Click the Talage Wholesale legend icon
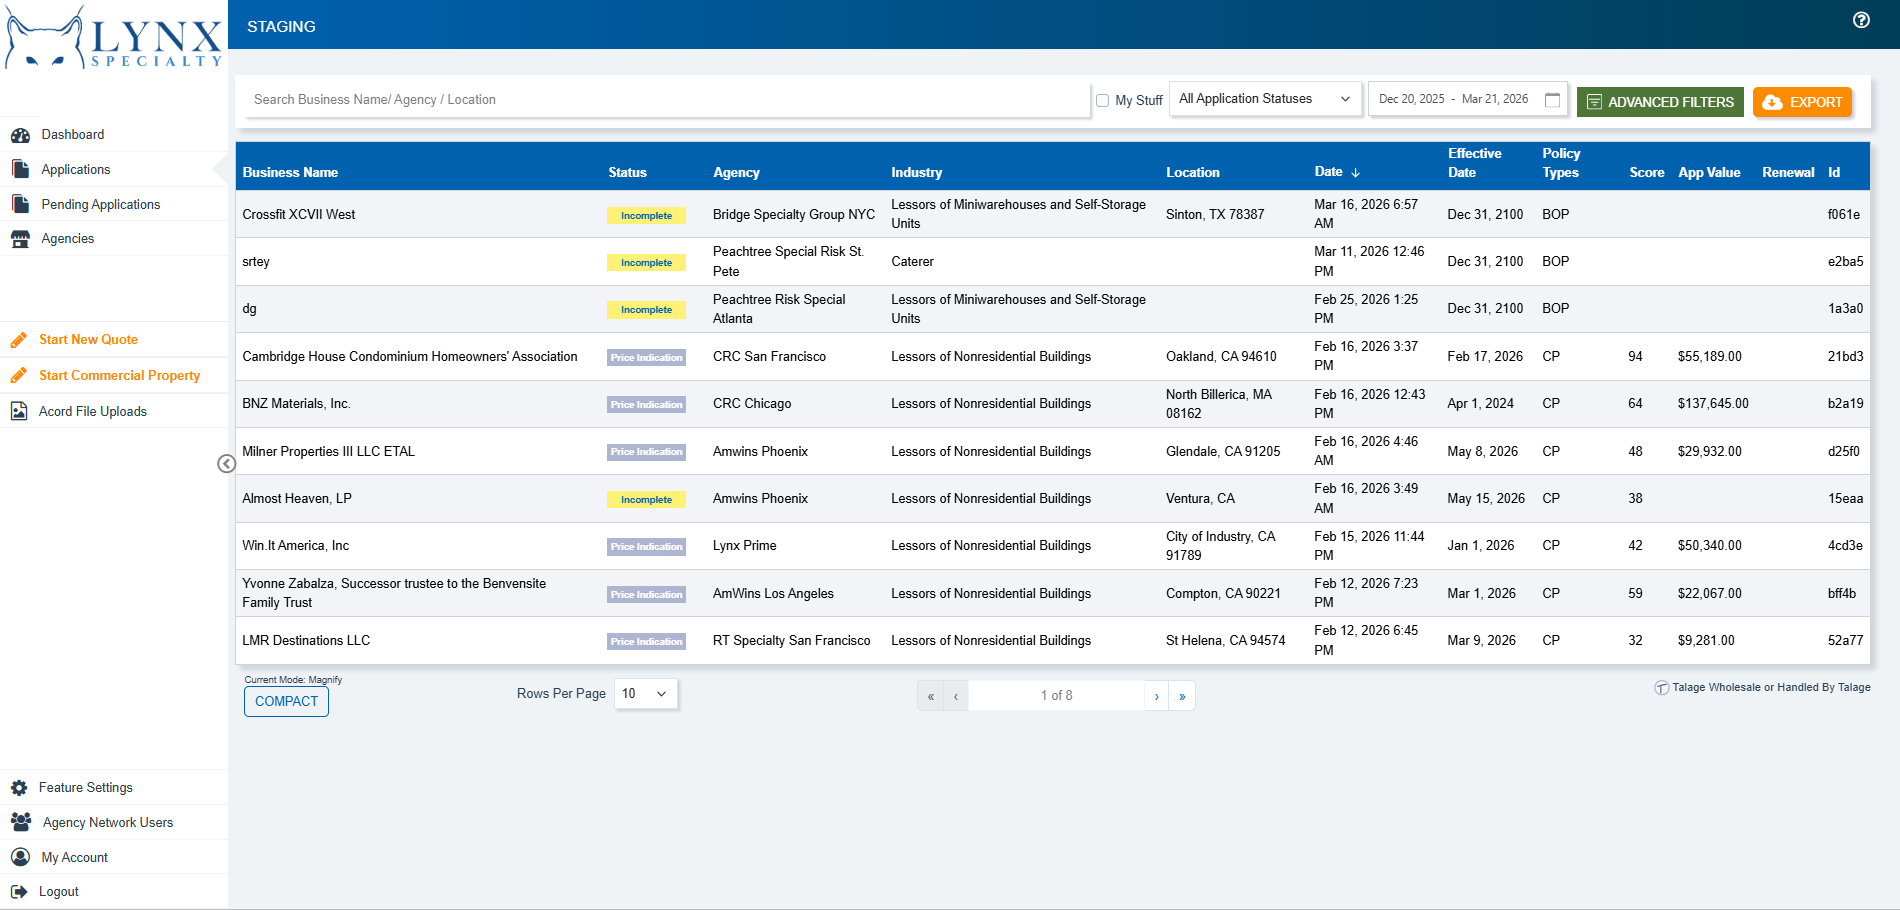The width and height of the screenshot is (1900, 910). click(x=1661, y=688)
